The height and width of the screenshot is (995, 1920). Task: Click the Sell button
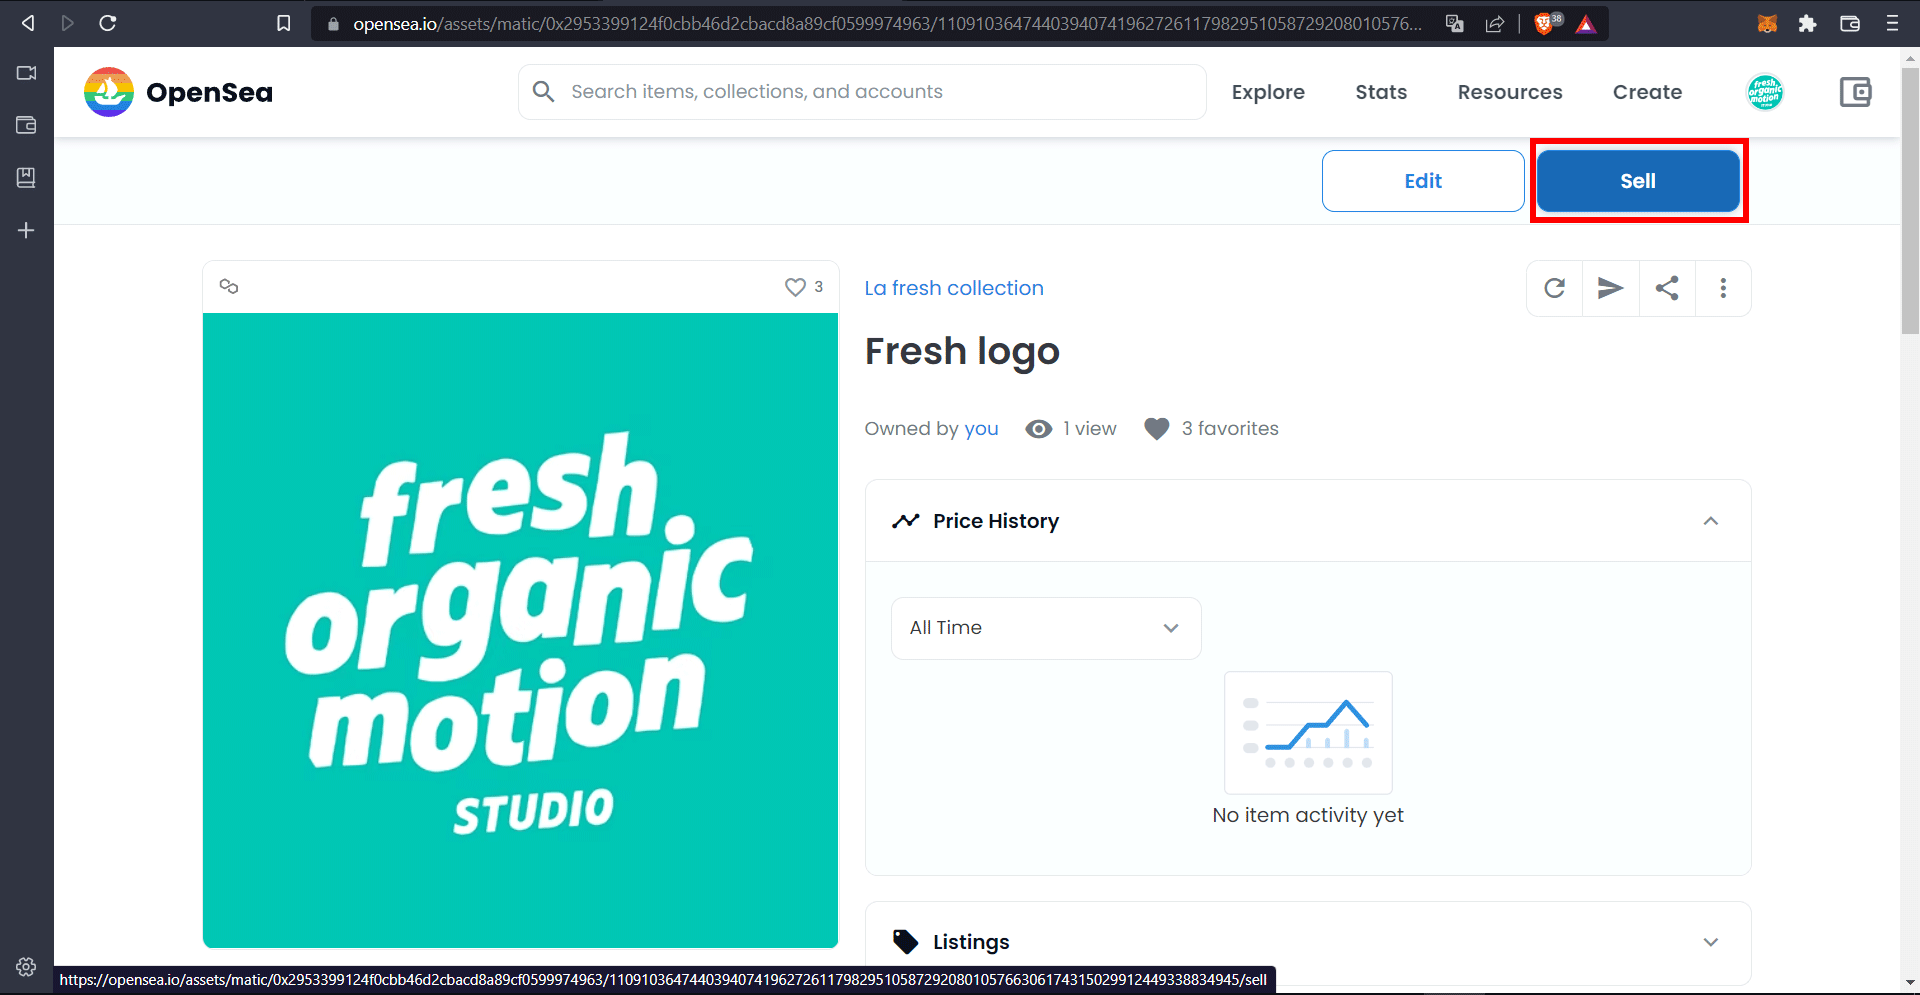1638,181
